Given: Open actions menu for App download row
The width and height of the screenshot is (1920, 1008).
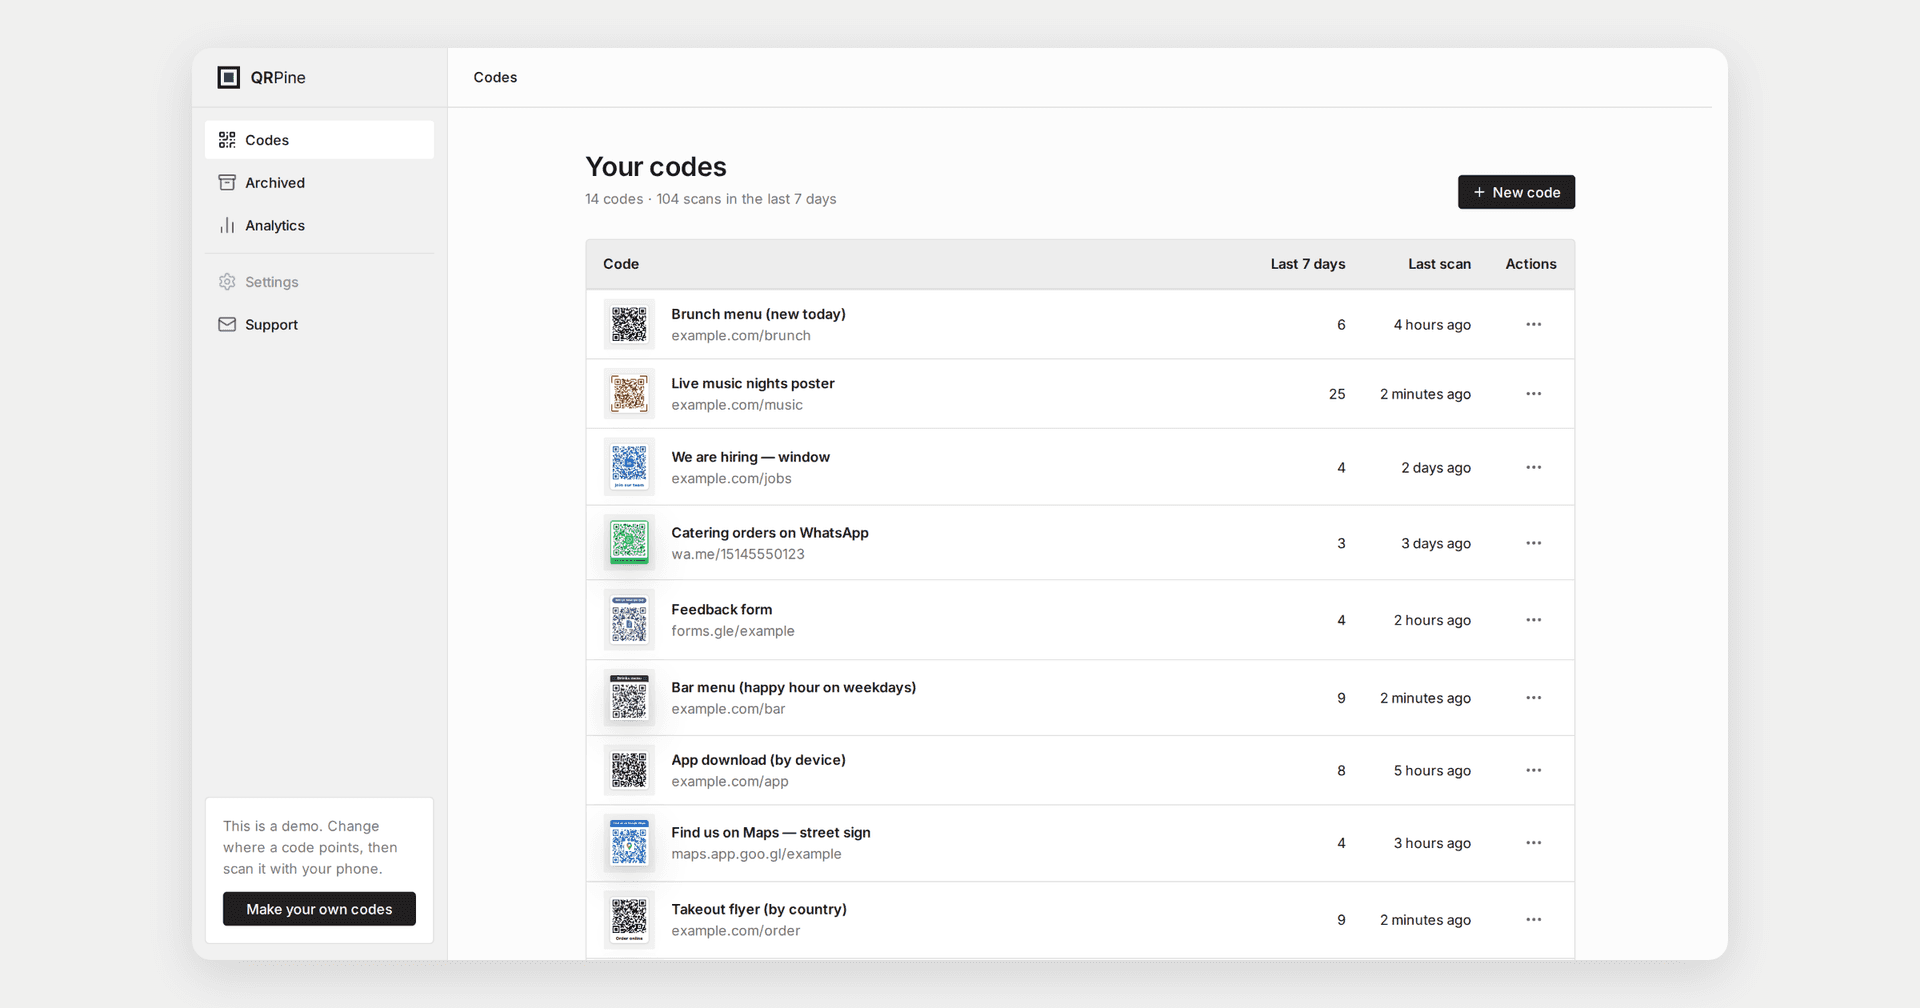Looking at the screenshot, I should point(1534,770).
